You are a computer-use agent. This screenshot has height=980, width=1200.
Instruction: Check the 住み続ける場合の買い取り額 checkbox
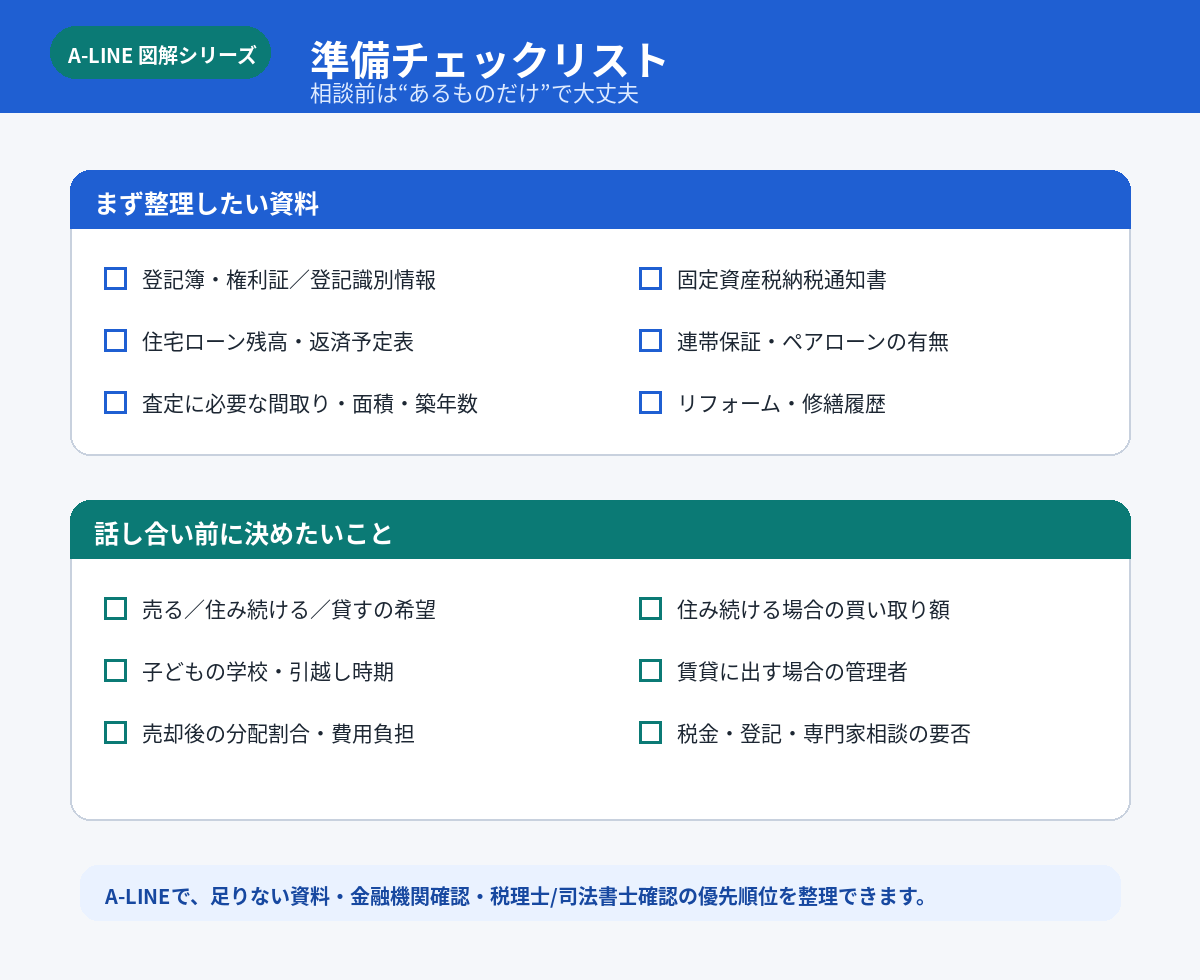tap(651, 609)
